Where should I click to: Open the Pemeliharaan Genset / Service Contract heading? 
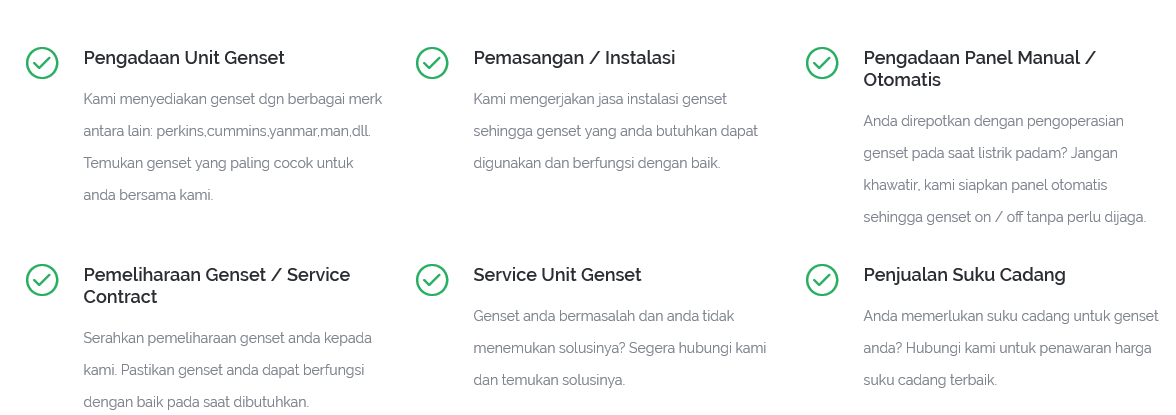[217, 285]
